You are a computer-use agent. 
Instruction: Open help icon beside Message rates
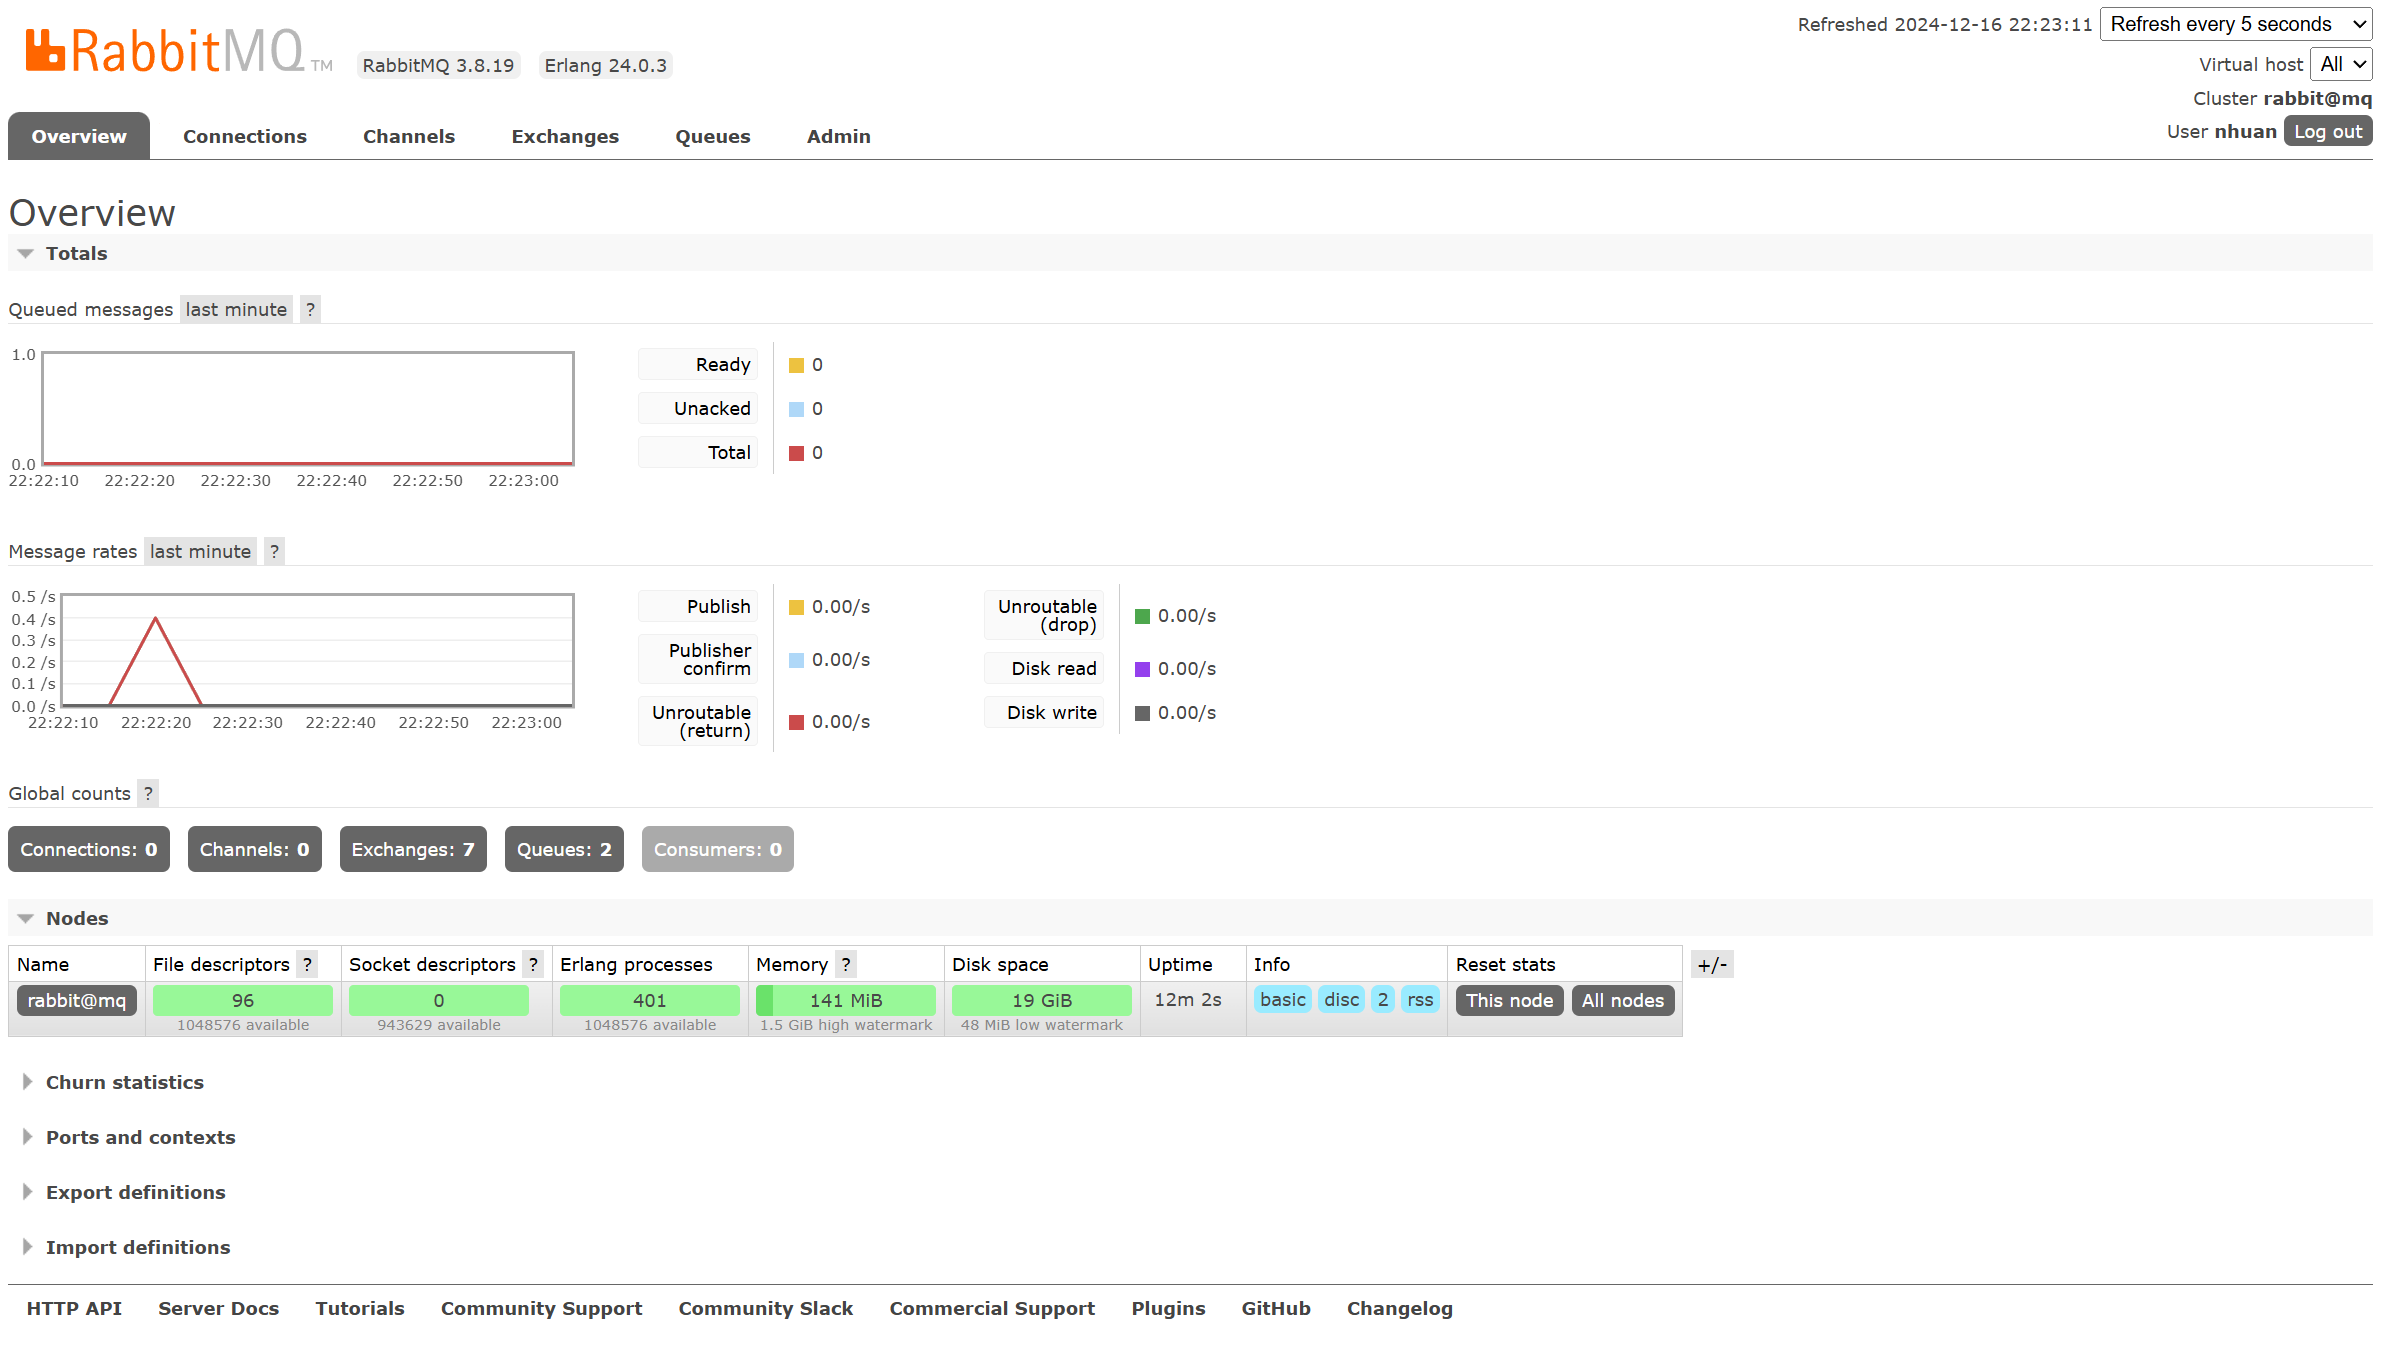point(274,552)
